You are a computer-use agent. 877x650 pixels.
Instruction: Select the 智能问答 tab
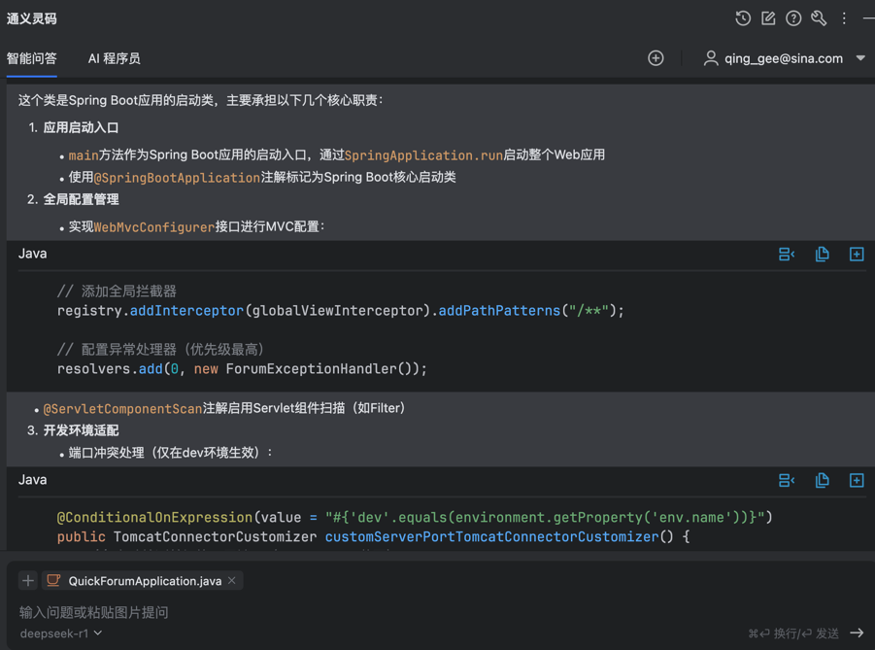point(32,59)
